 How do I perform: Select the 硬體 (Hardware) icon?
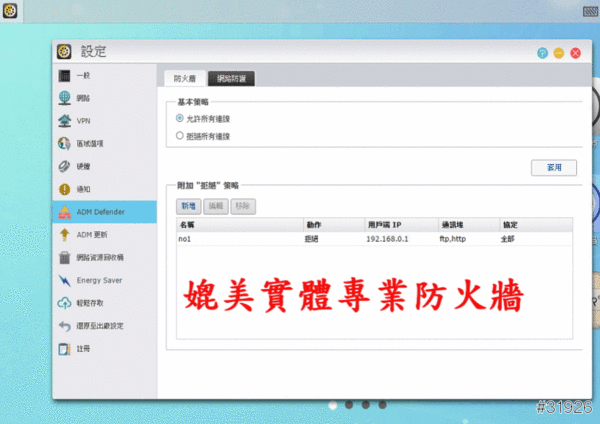64,166
